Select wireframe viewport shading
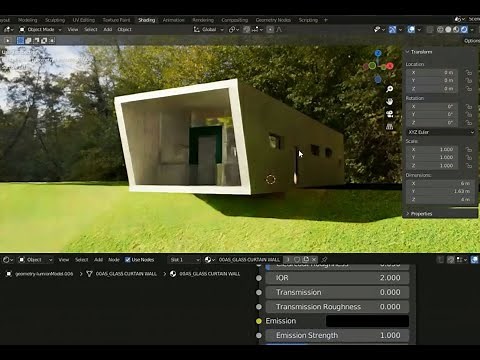Viewport: 480px width, 360px height. (x=440, y=30)
